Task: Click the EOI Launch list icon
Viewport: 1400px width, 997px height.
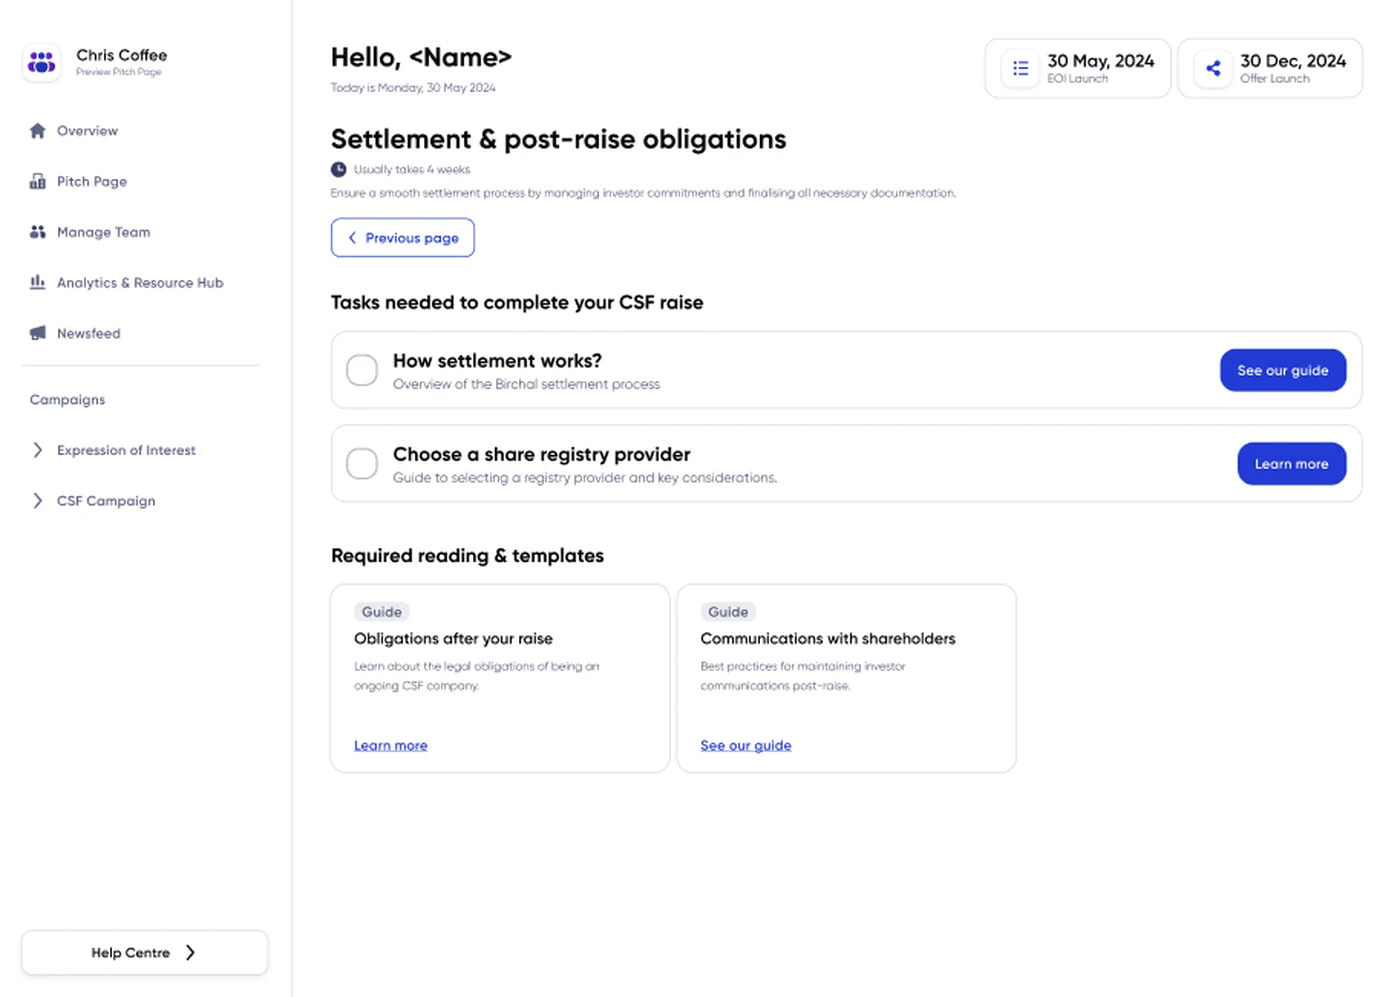Action: 1020,68
